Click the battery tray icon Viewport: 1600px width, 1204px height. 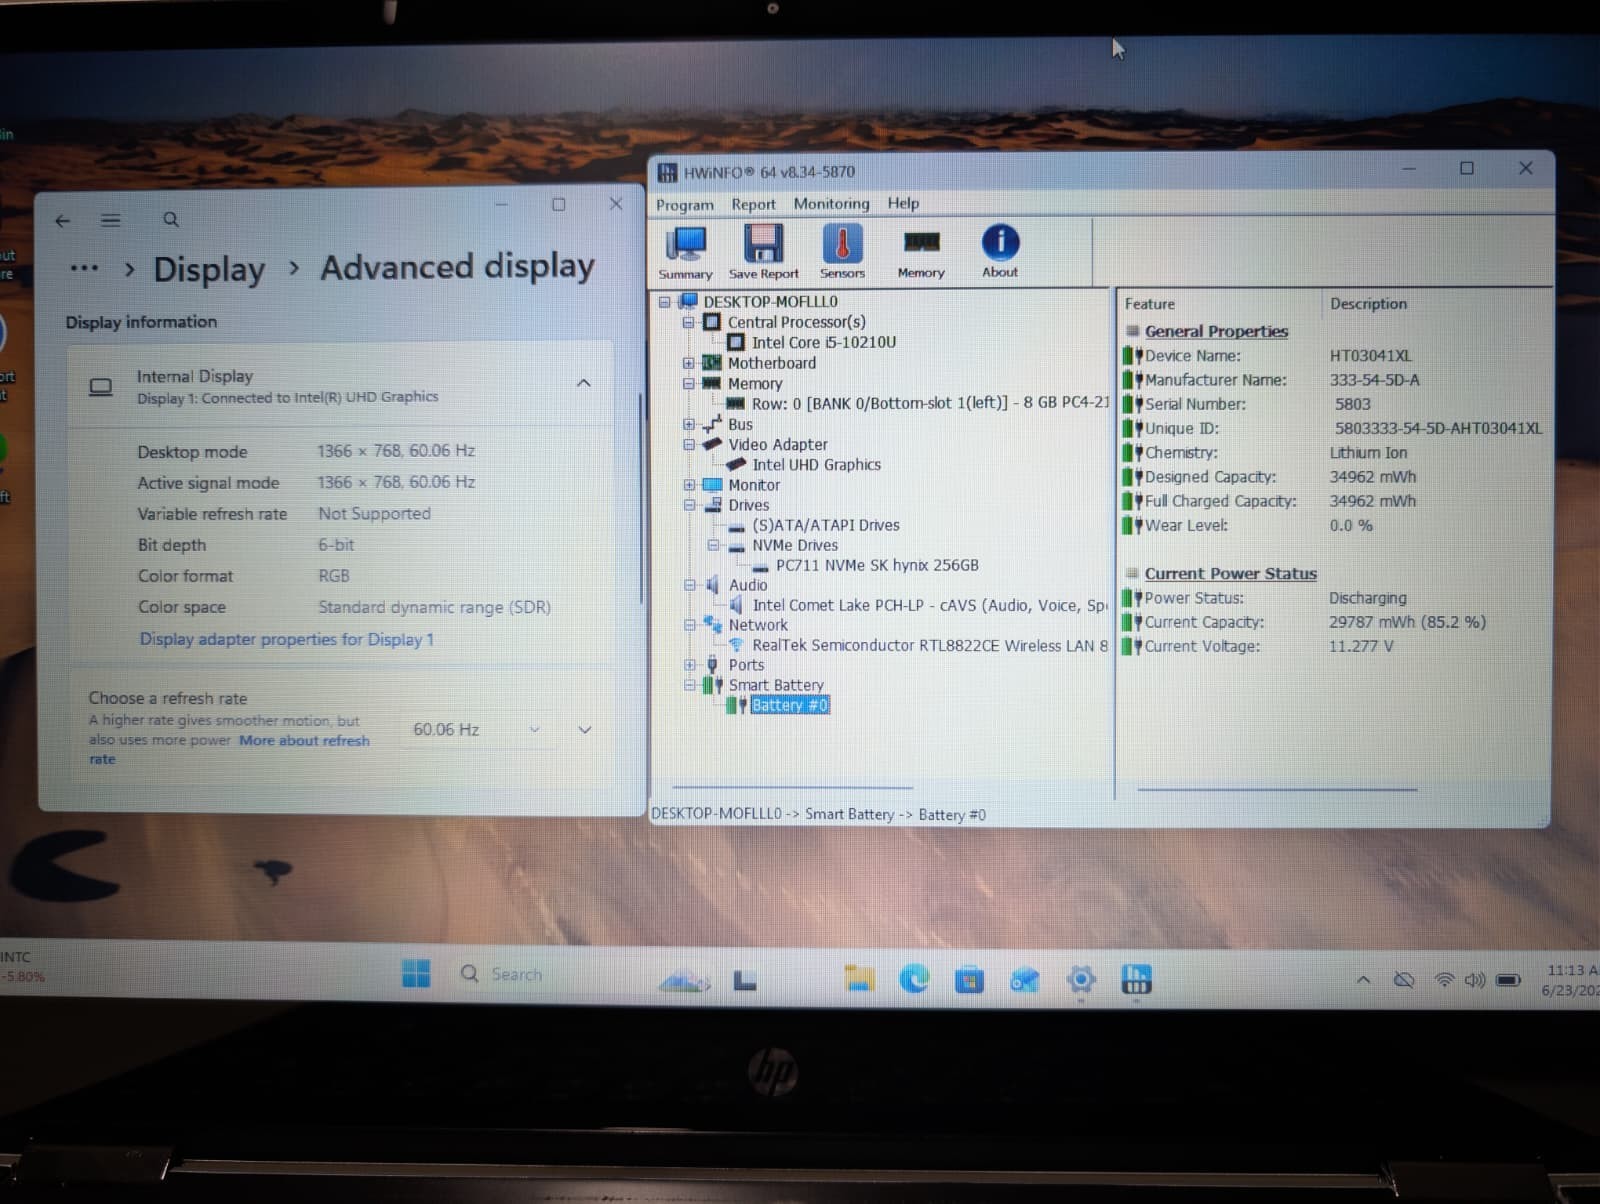click(1508, 980)
